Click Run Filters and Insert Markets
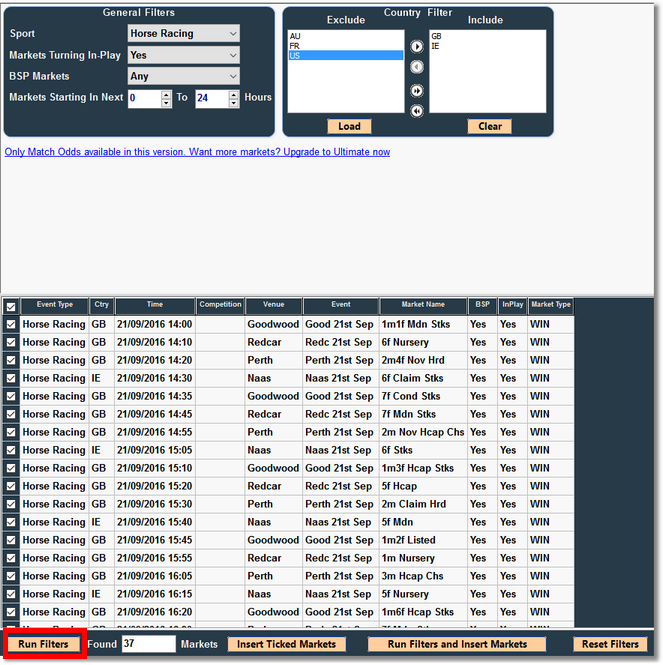 point(456,644)
